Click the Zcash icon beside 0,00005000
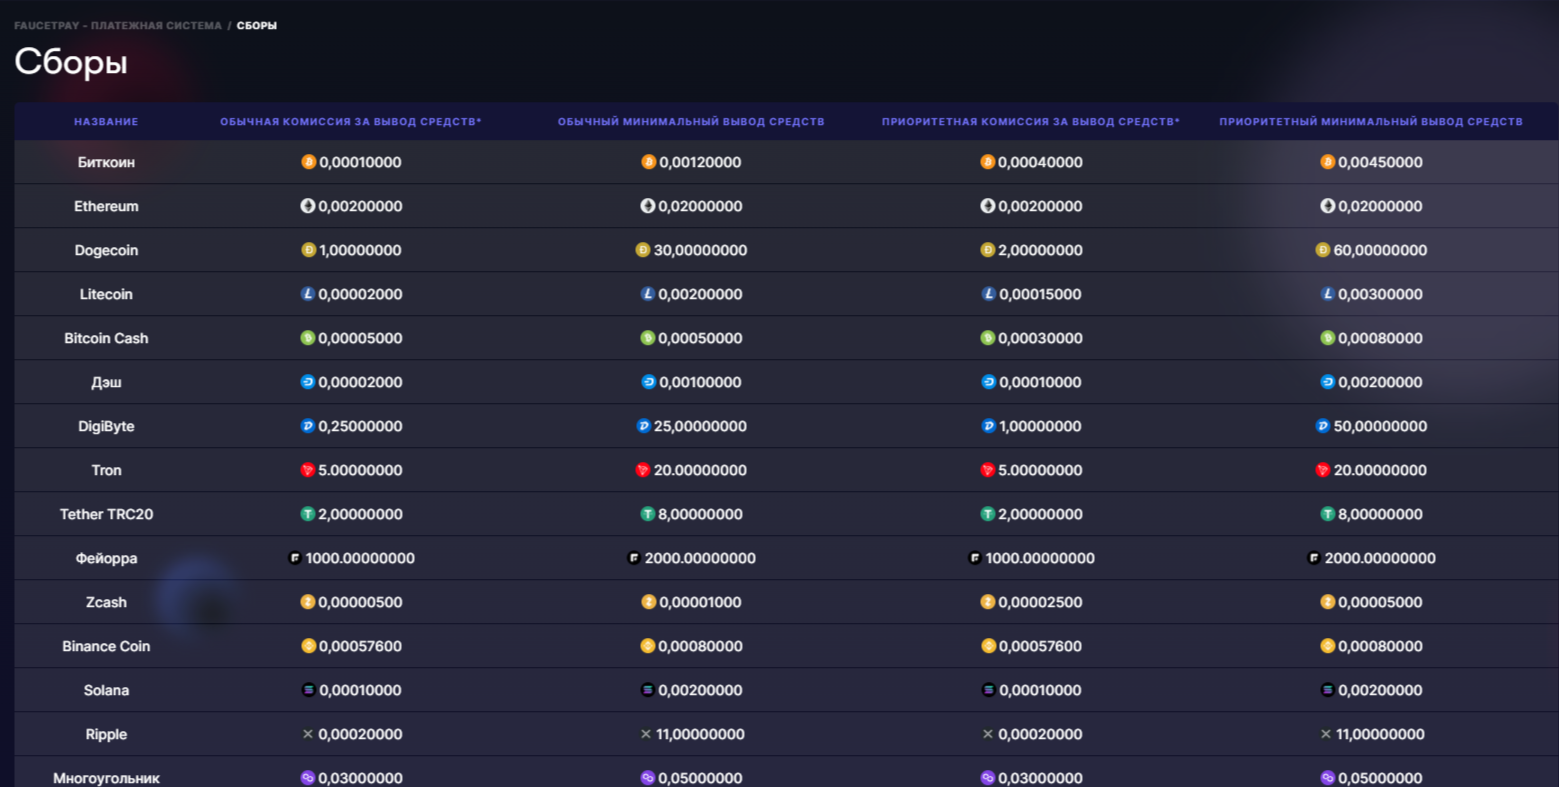 [x=1327, y=602]
